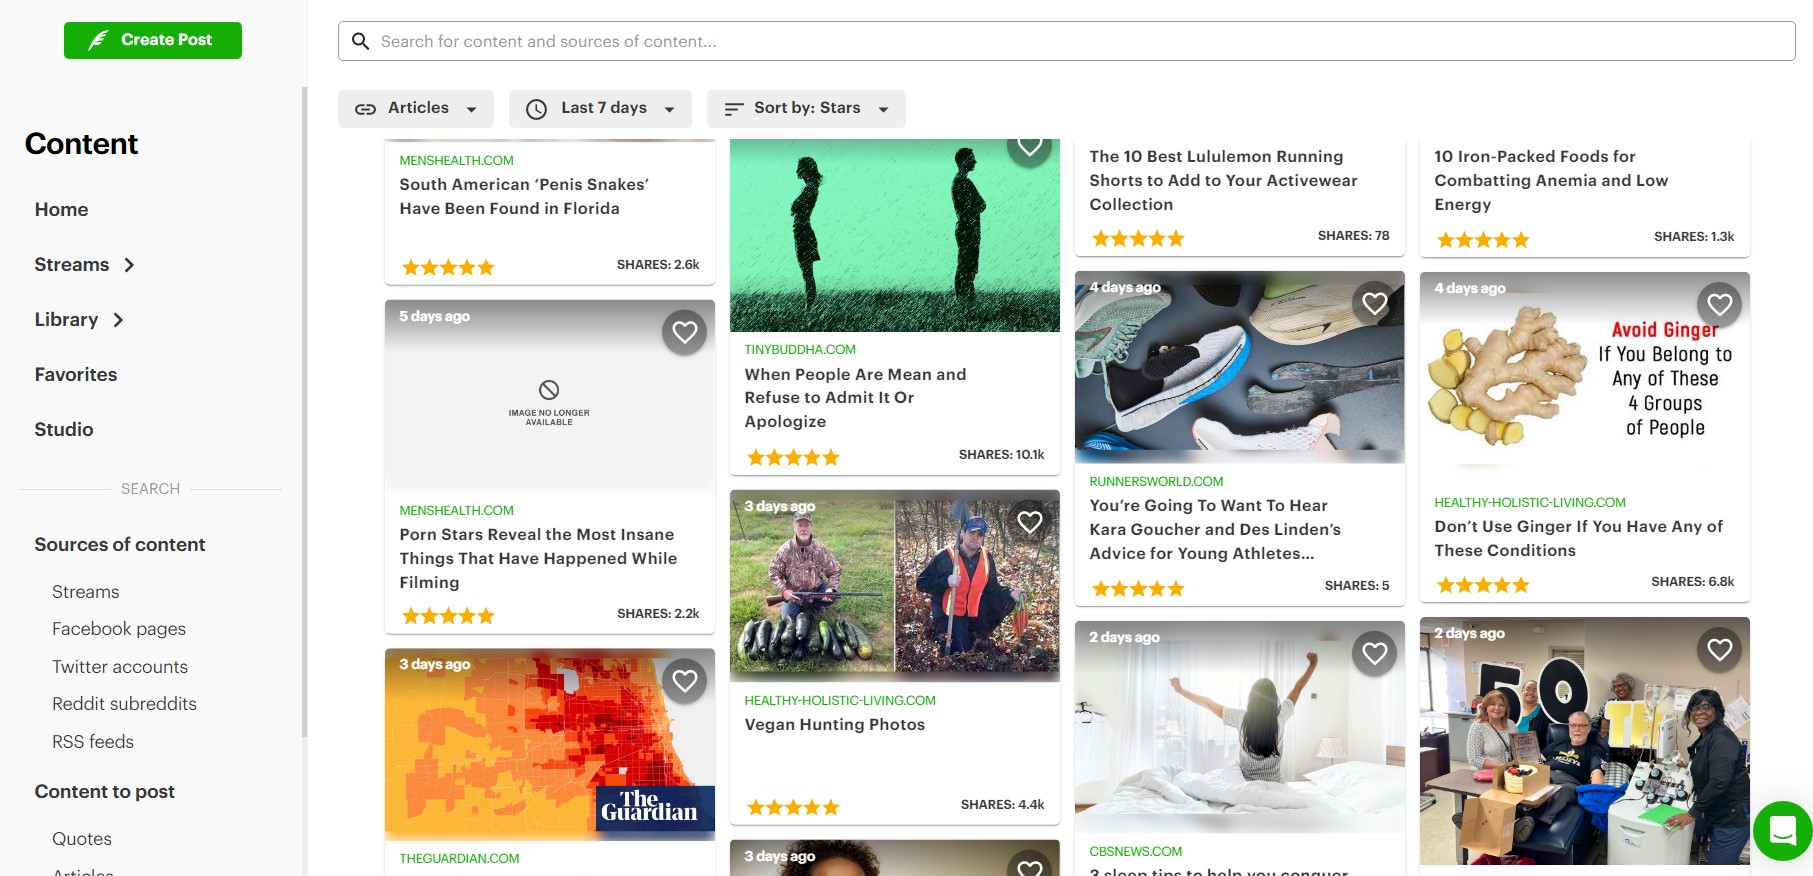Click the sort lines icon
This screenshot has height=876, width=1813.
click(734, 109)
